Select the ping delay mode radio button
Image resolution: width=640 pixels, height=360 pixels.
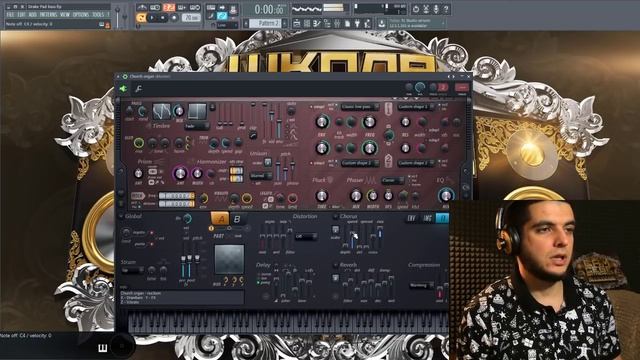[258, 282]
